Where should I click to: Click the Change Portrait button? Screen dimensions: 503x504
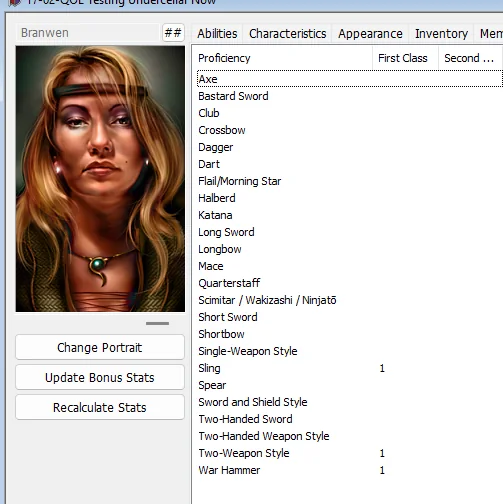100,347
